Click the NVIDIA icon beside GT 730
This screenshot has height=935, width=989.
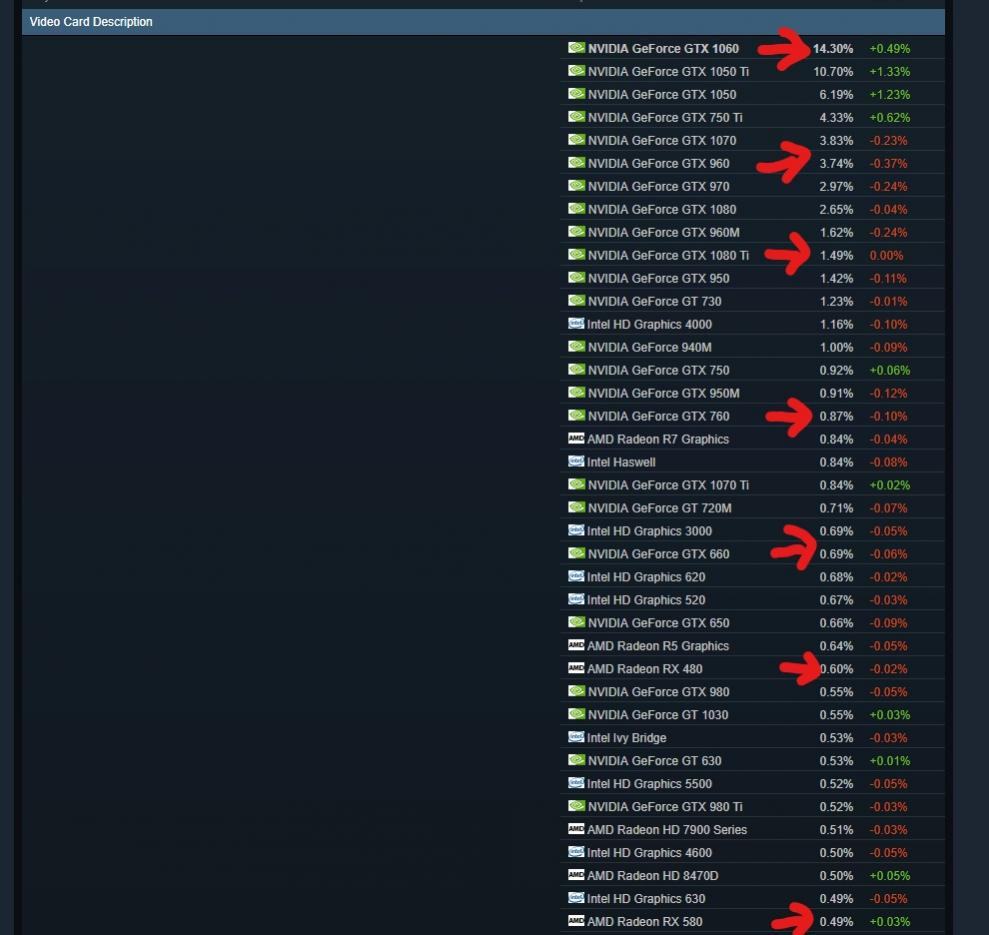(x=576, y=300)
